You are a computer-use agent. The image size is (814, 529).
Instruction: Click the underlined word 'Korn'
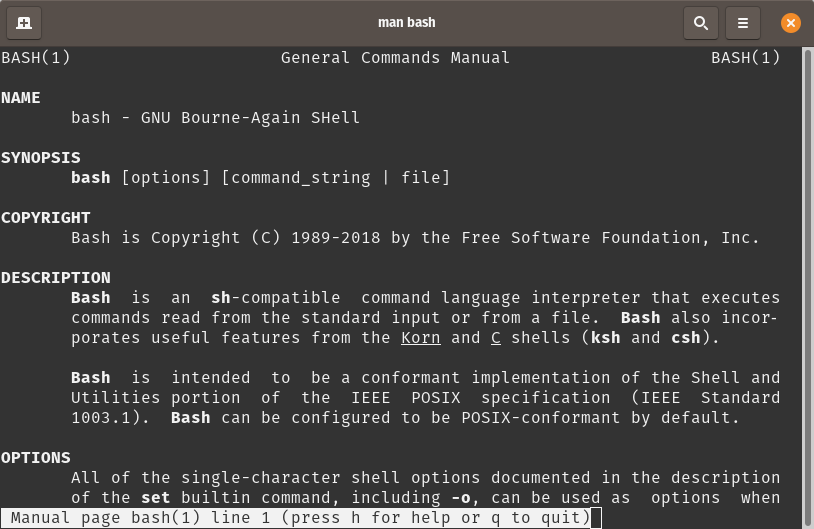point(421,338)
